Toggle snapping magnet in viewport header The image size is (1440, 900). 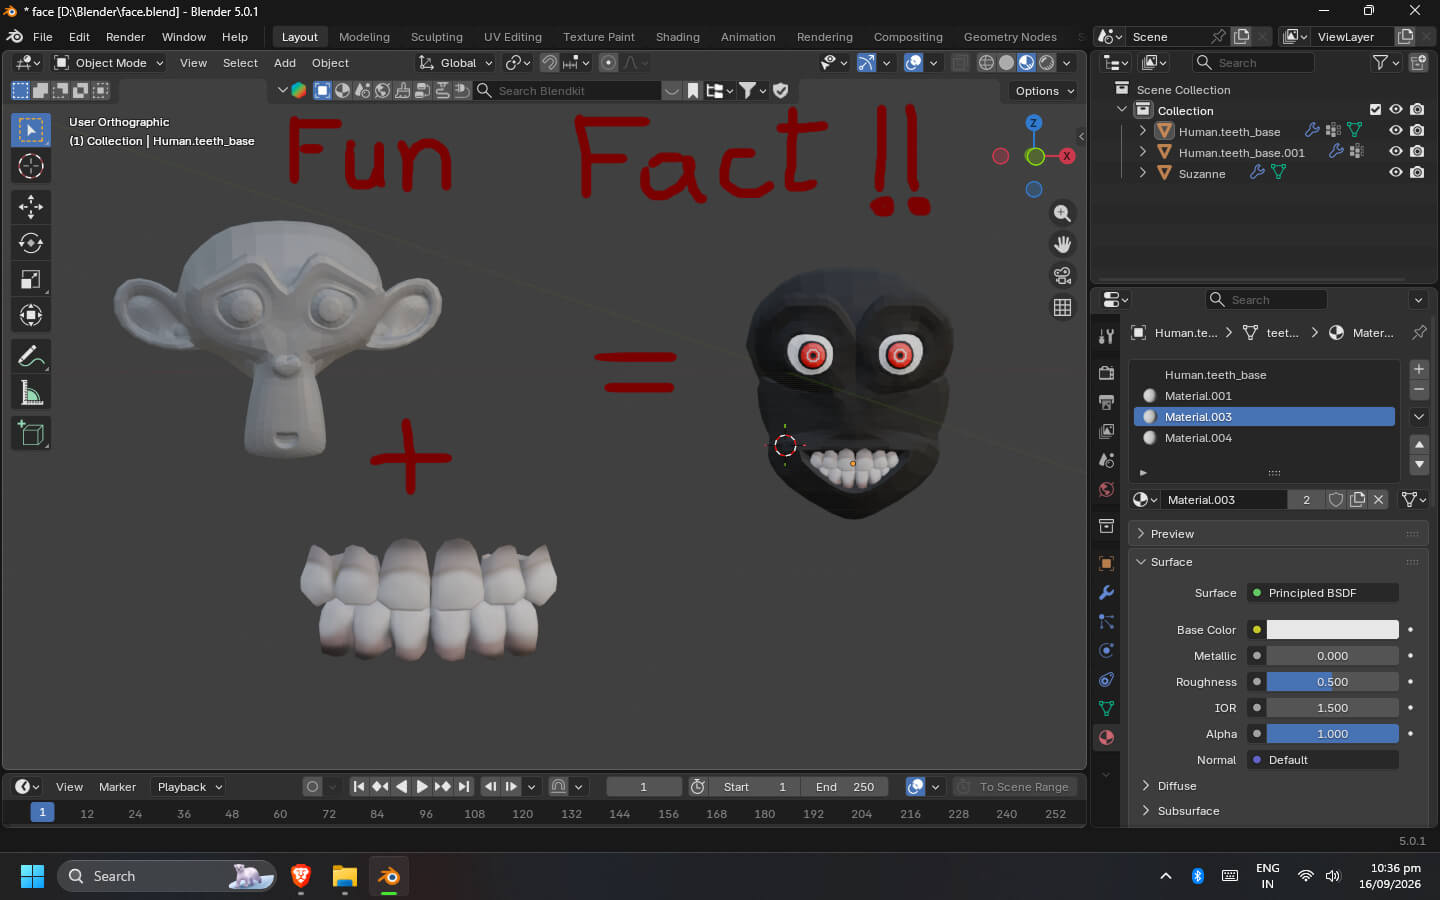pos(549,62)
